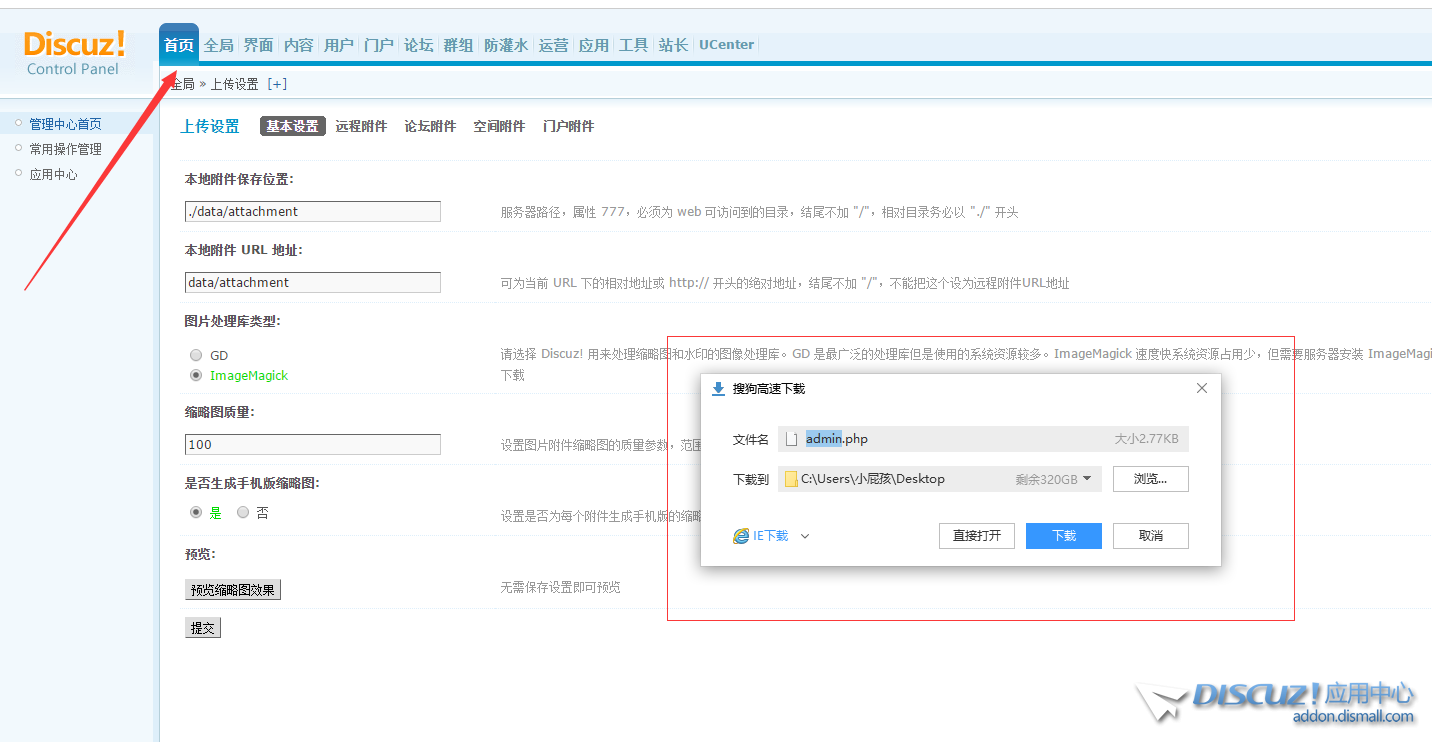
Task: Click the IE下载 browser icon
Action: (x=741, y=536)
